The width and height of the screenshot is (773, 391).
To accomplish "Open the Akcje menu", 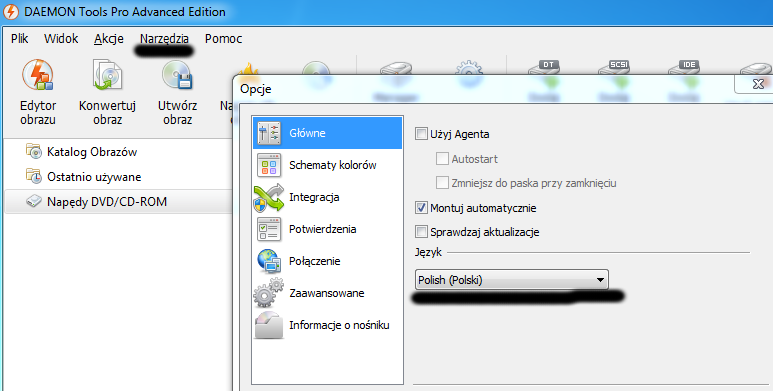I will point(109,38).
